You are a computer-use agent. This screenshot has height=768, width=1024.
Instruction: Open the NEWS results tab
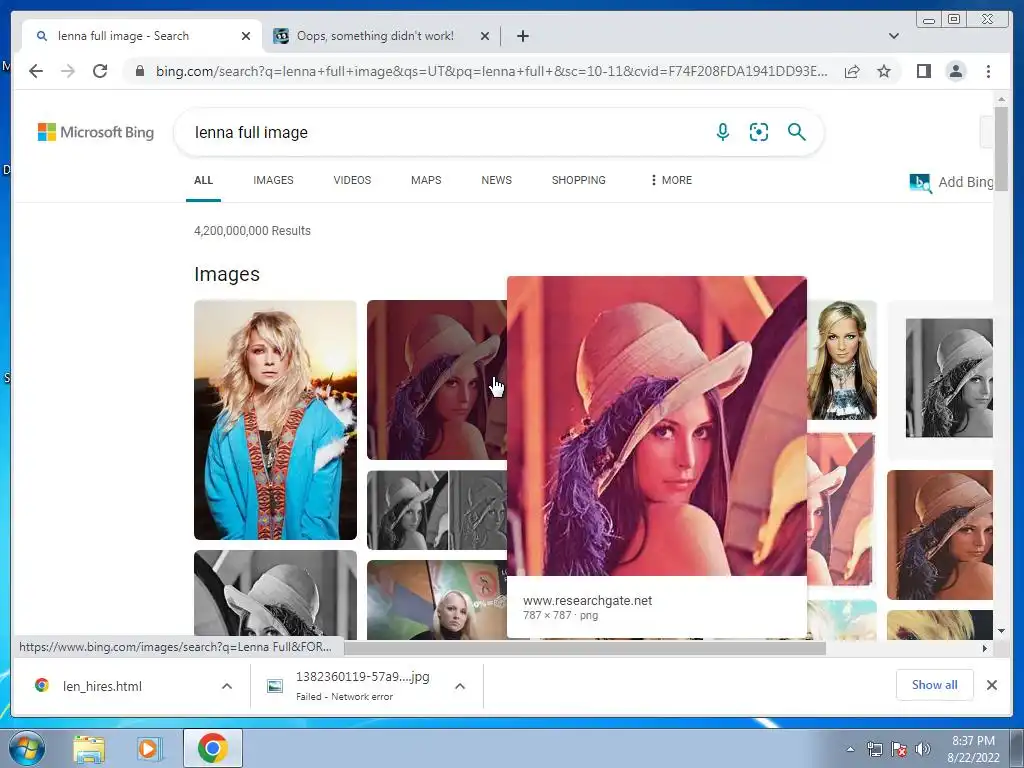496,180
